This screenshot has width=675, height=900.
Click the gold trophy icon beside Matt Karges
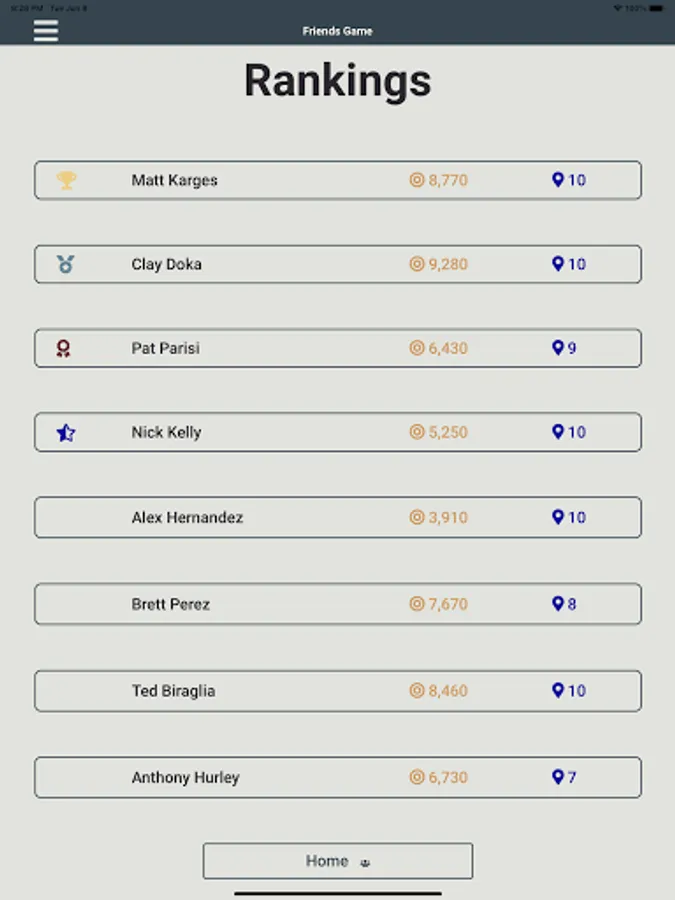66,180
